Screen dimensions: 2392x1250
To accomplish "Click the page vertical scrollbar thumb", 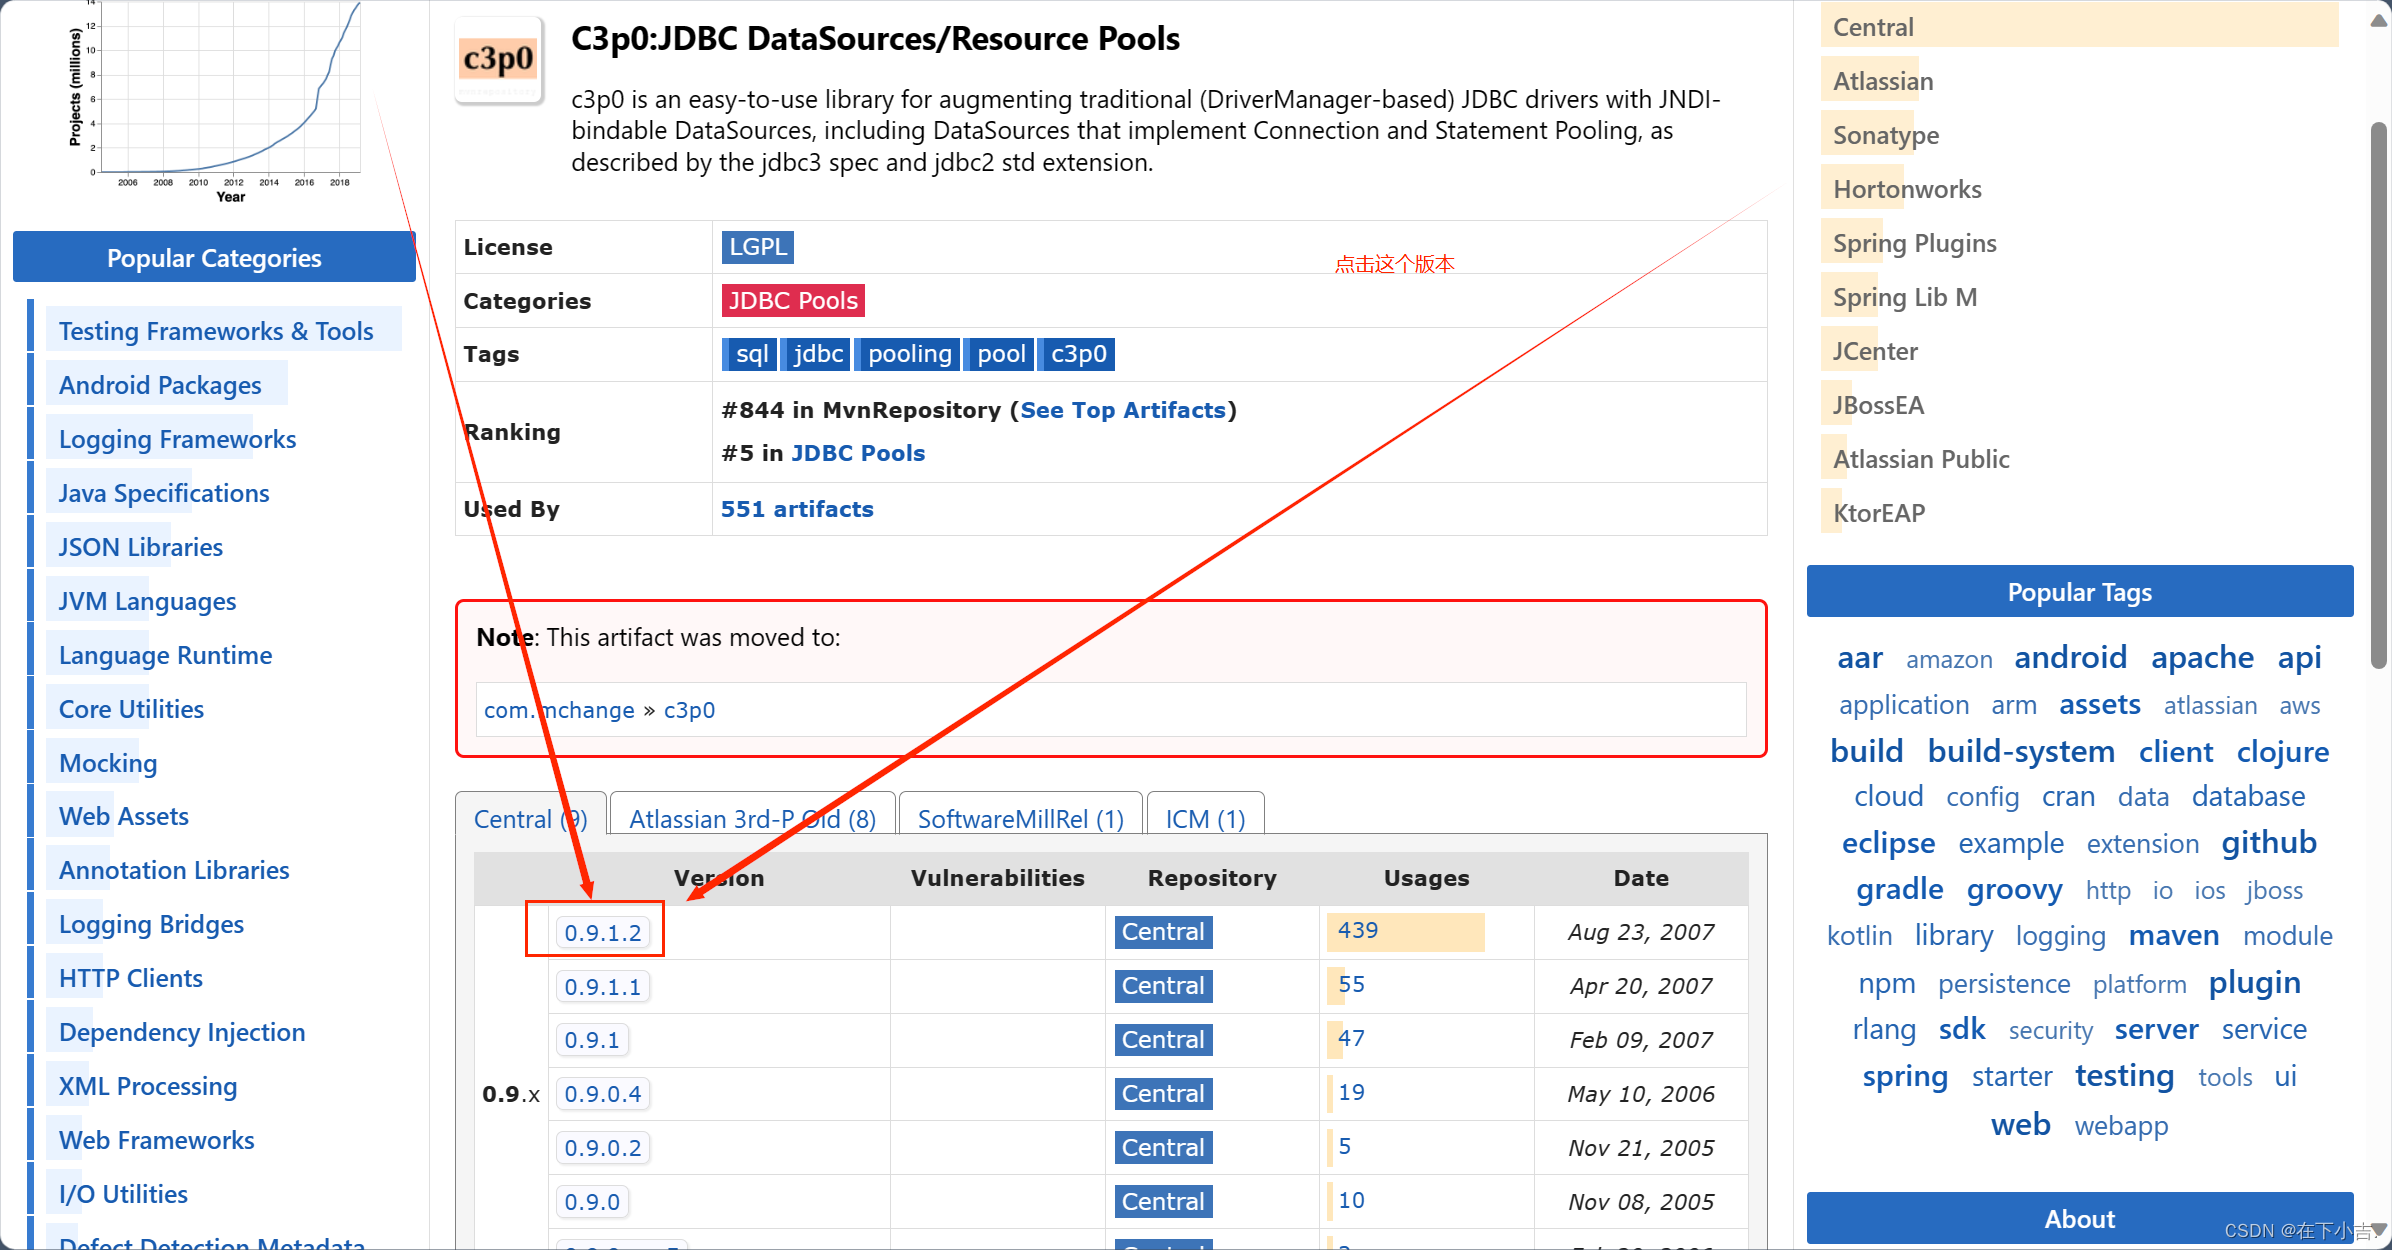I will point(2379,395).
